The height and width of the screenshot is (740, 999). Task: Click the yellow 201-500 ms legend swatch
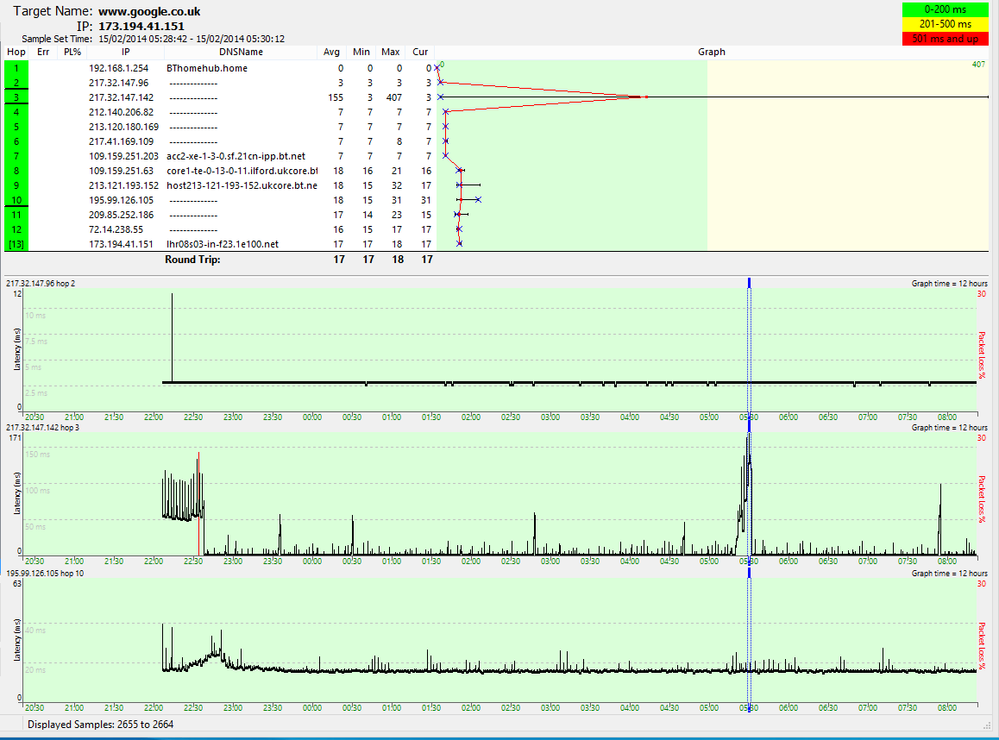click(945, 24)
